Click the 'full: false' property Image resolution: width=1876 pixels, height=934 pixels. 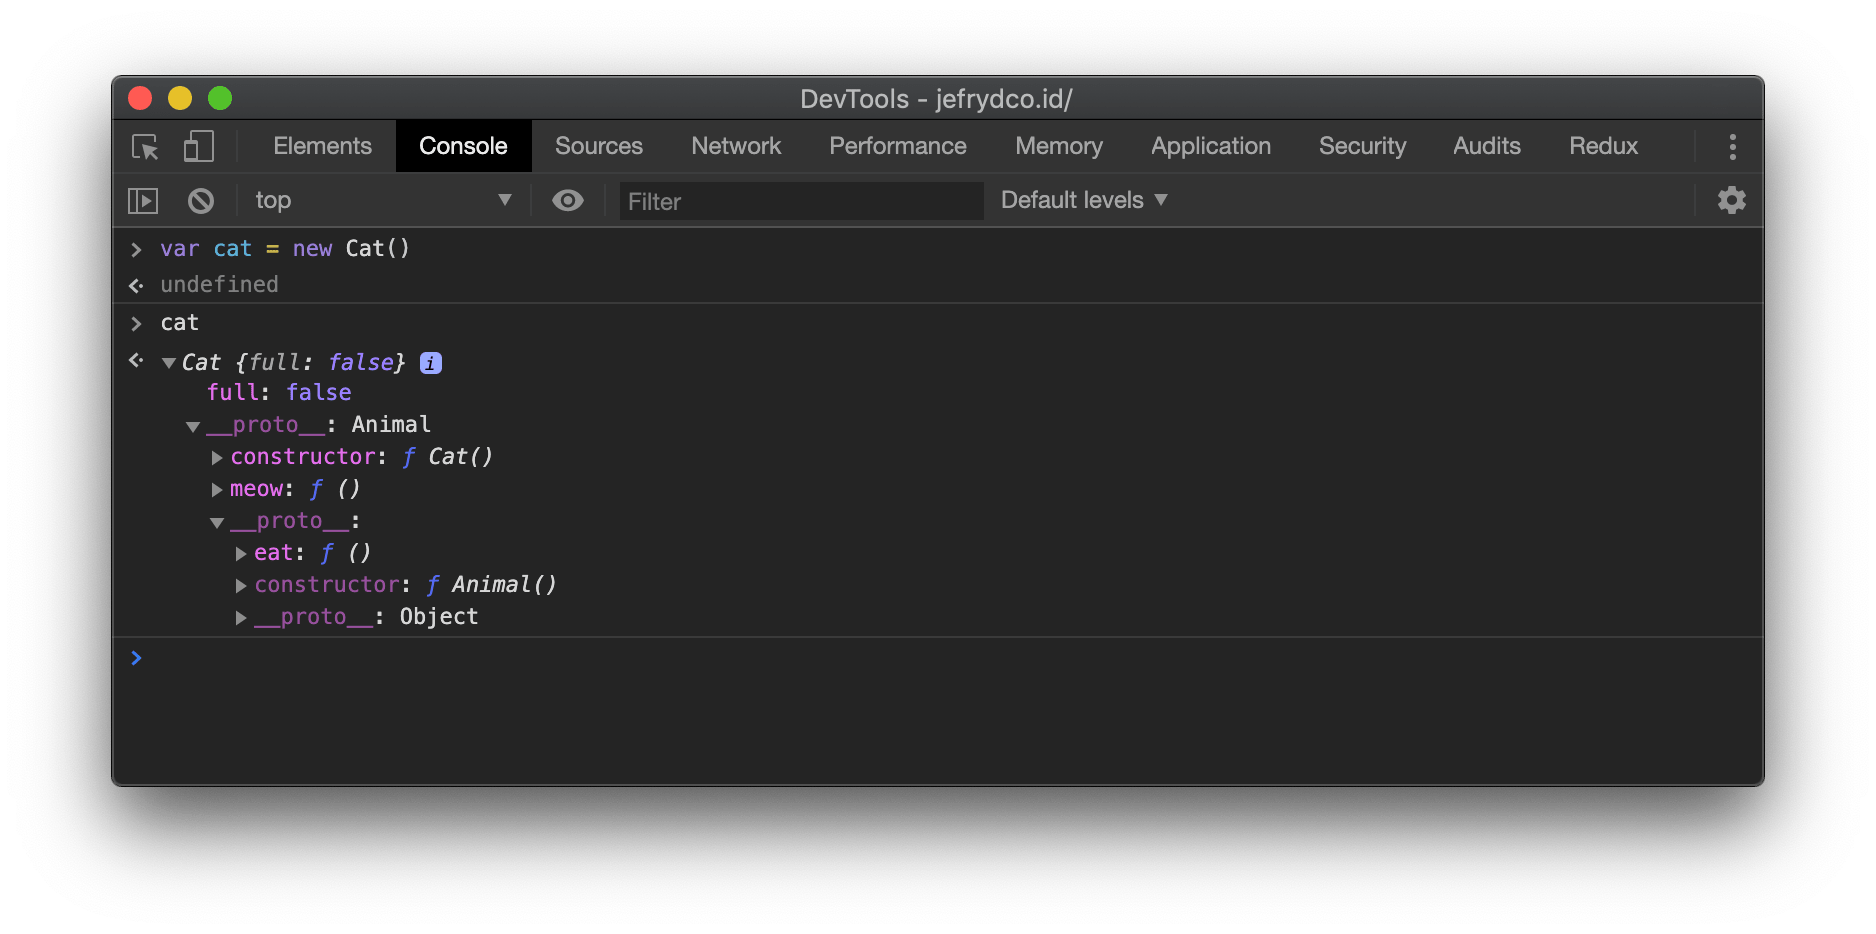(279, 393)
